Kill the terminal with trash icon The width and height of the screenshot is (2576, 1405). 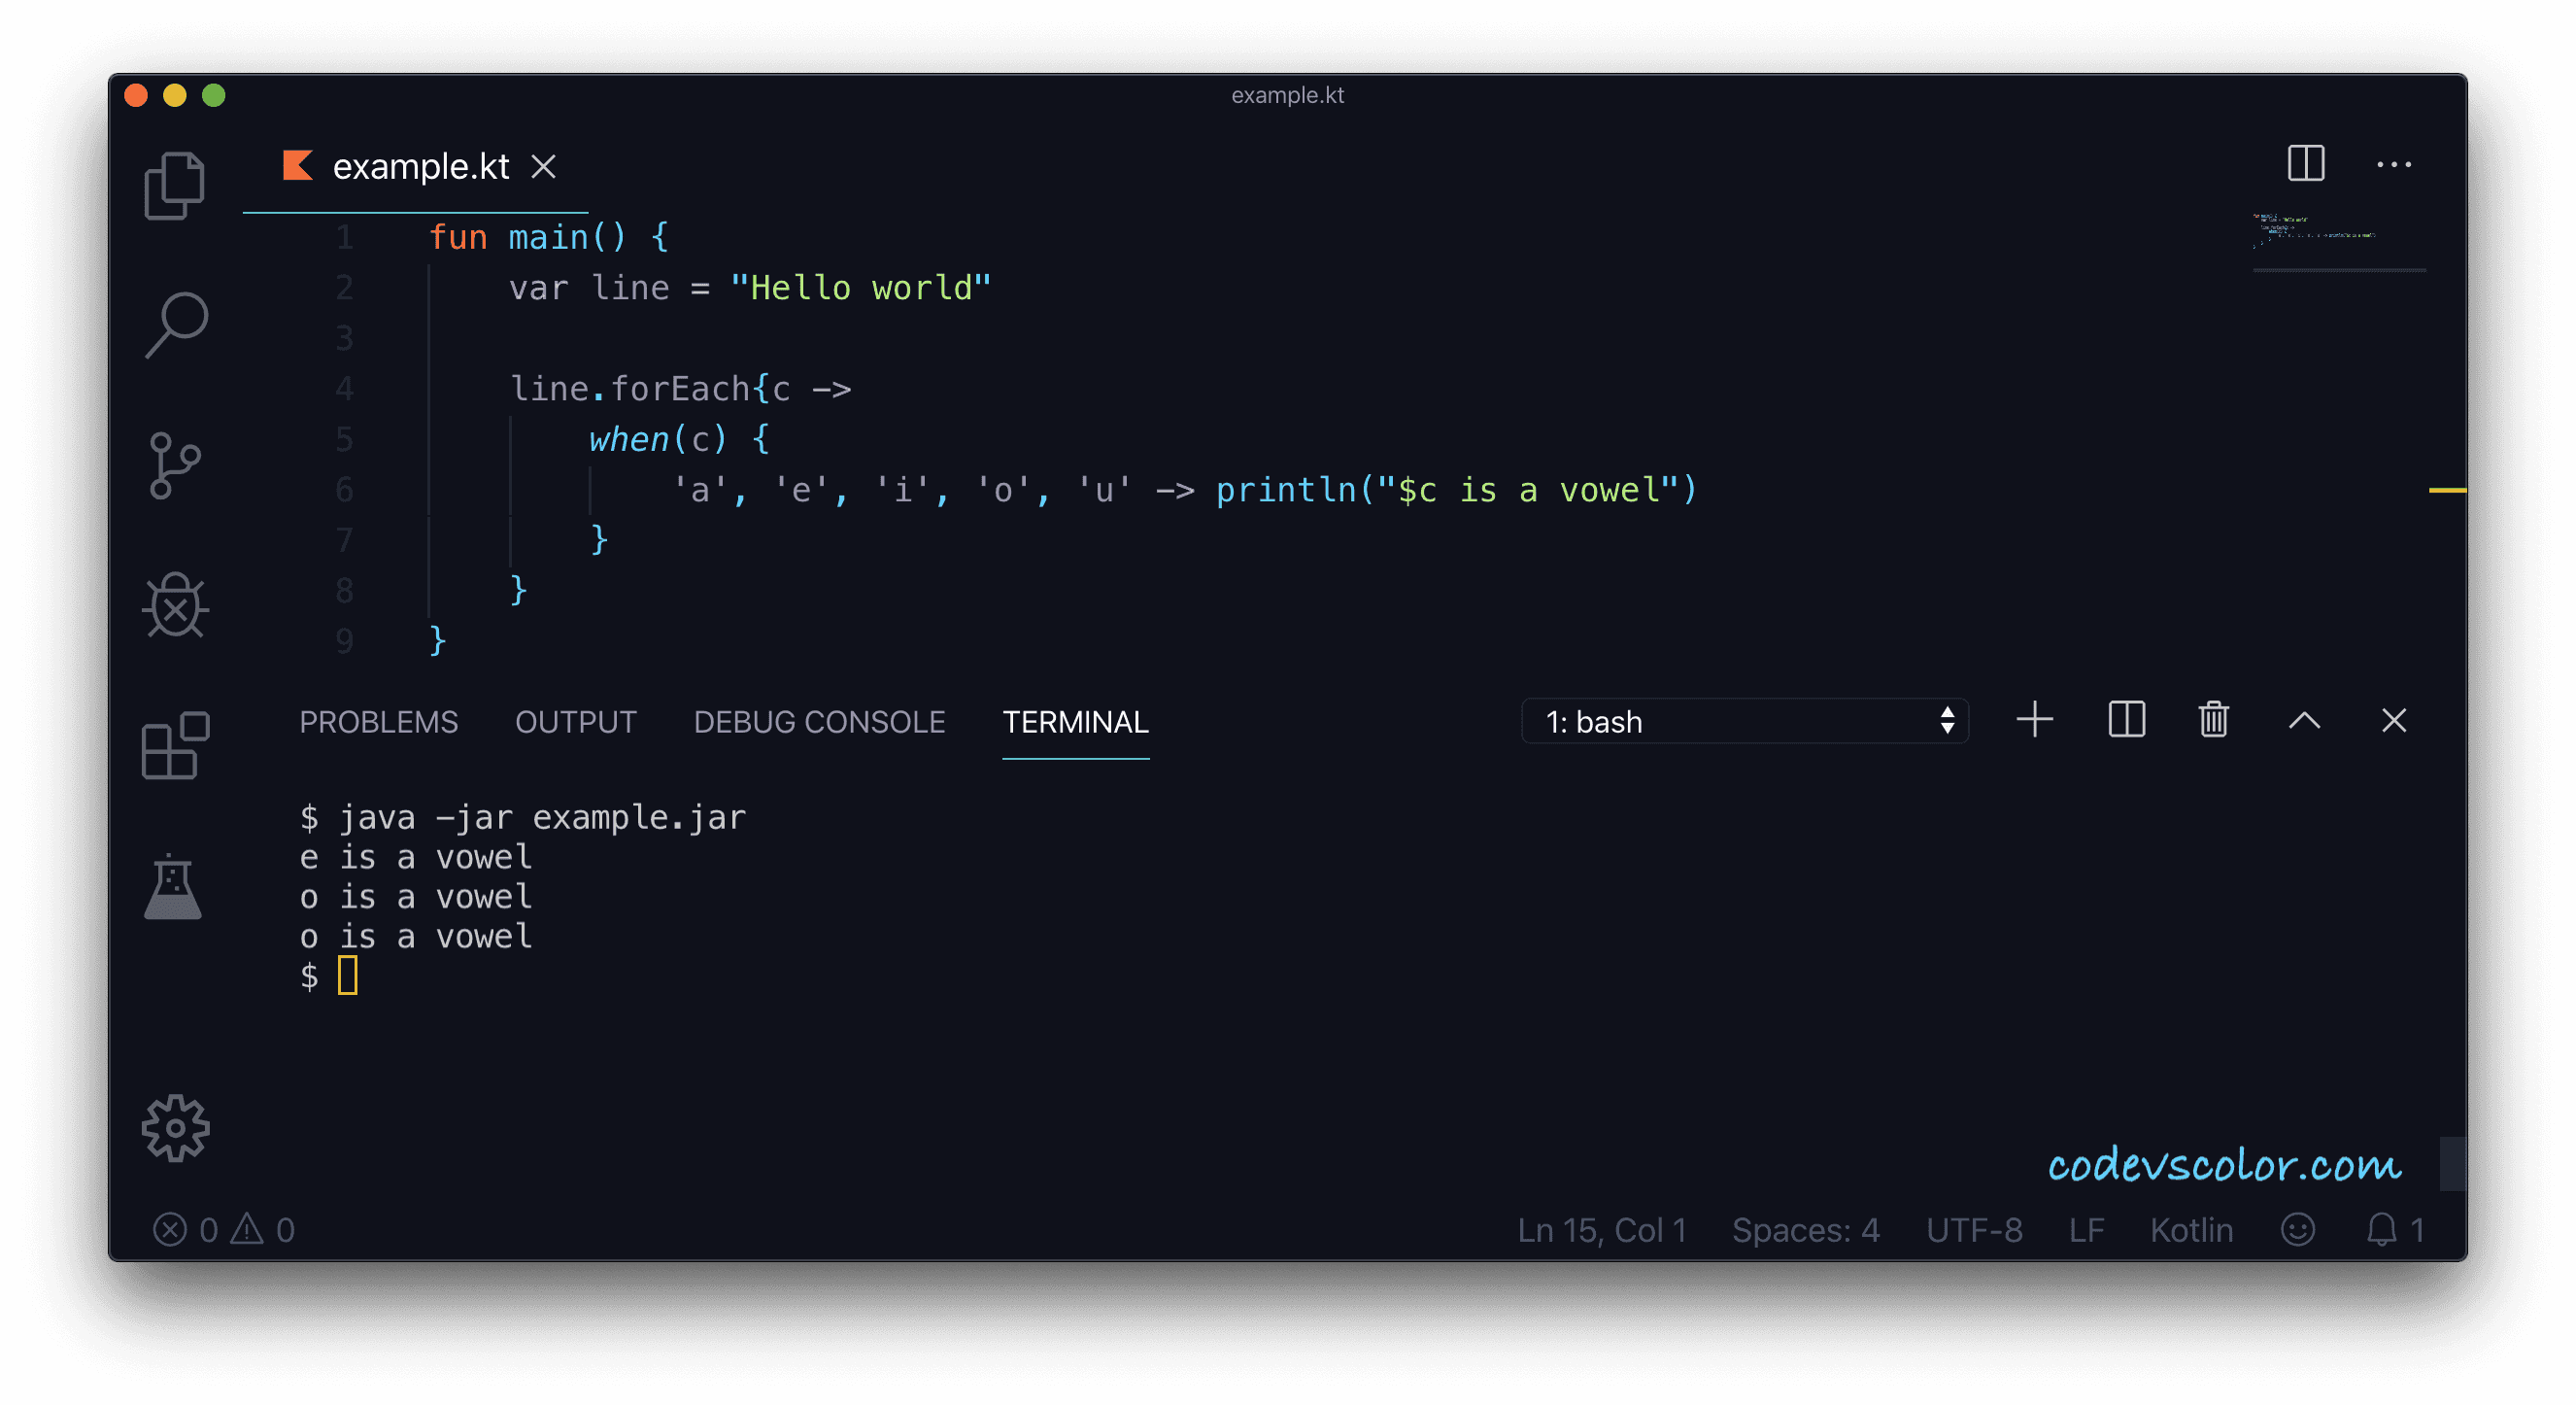point(2213,720)
